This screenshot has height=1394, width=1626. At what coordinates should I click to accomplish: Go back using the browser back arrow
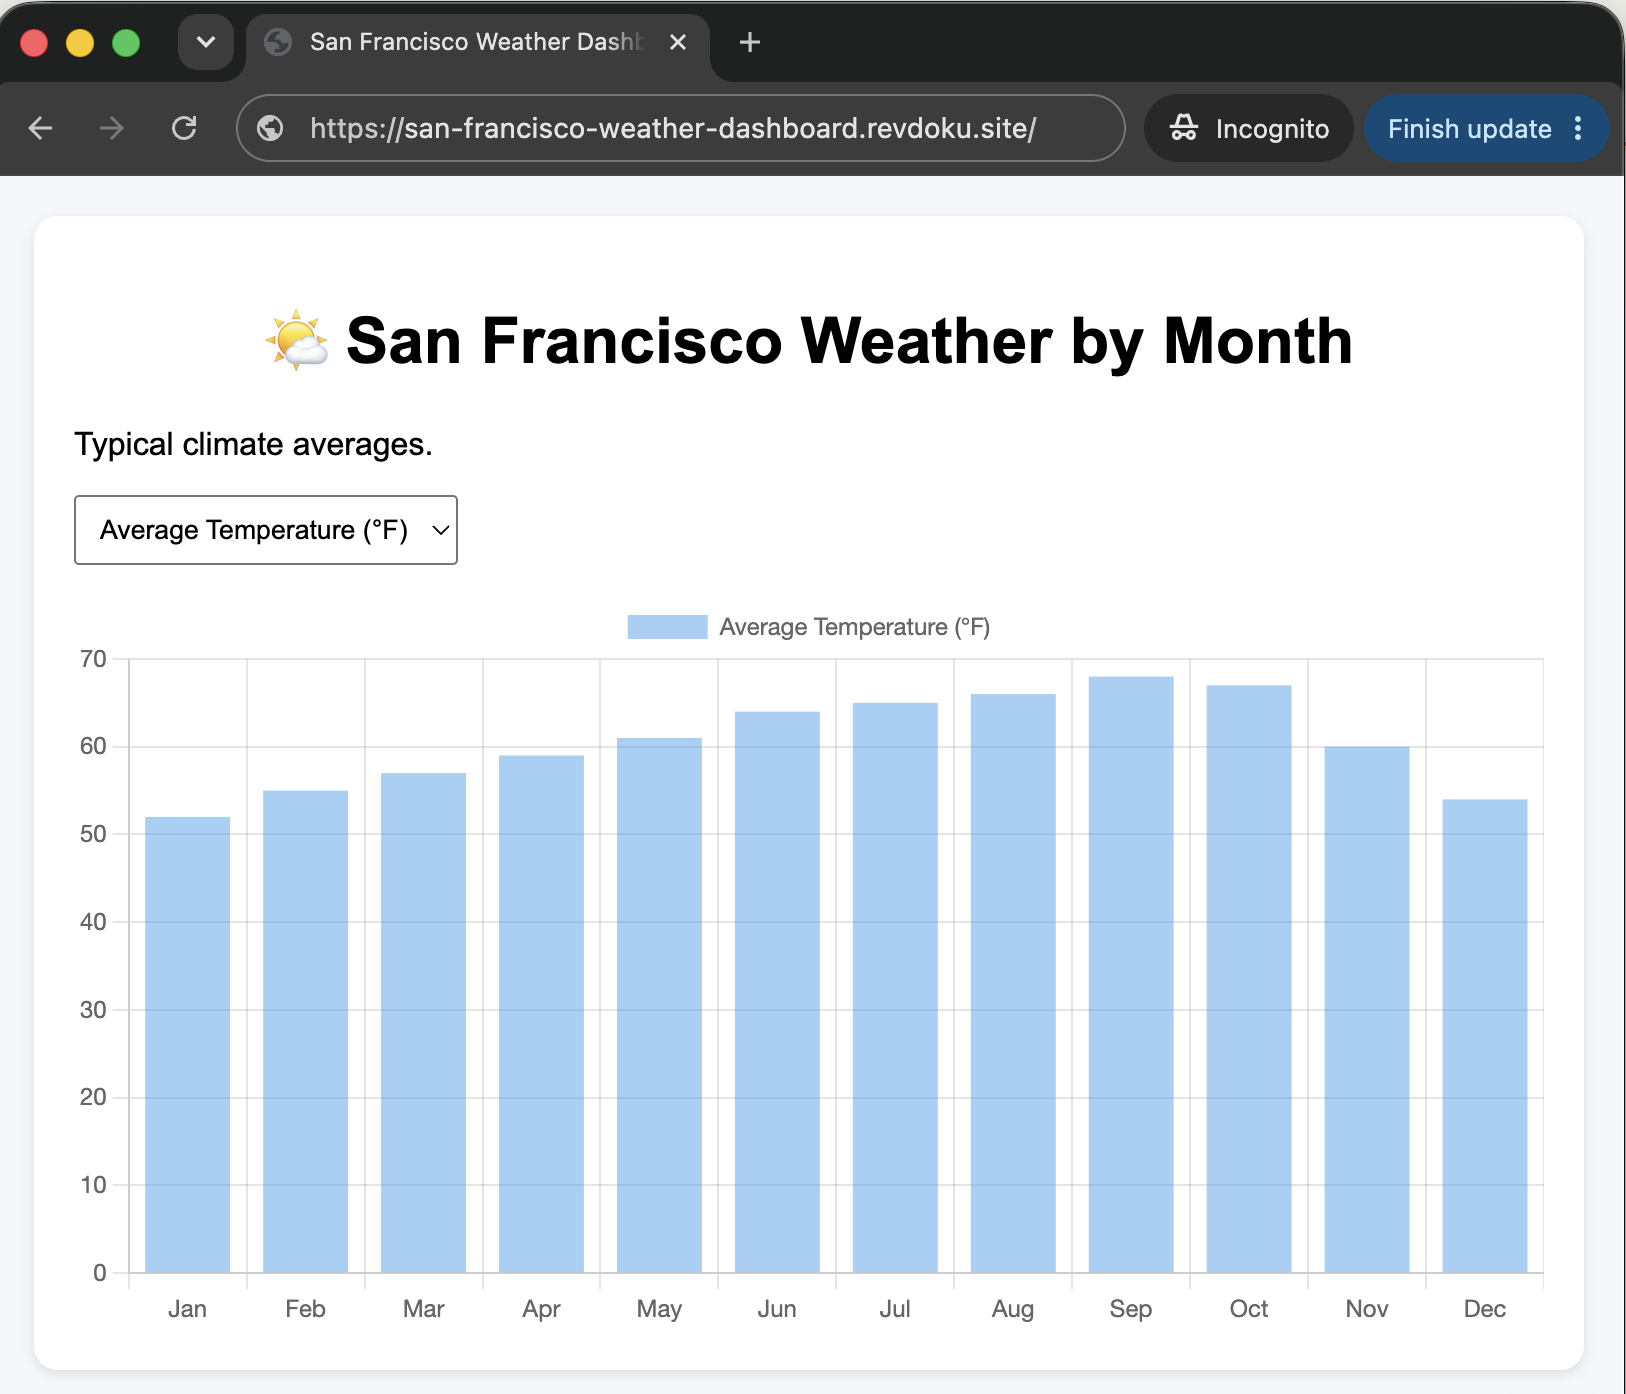click(x=40, y=128)
